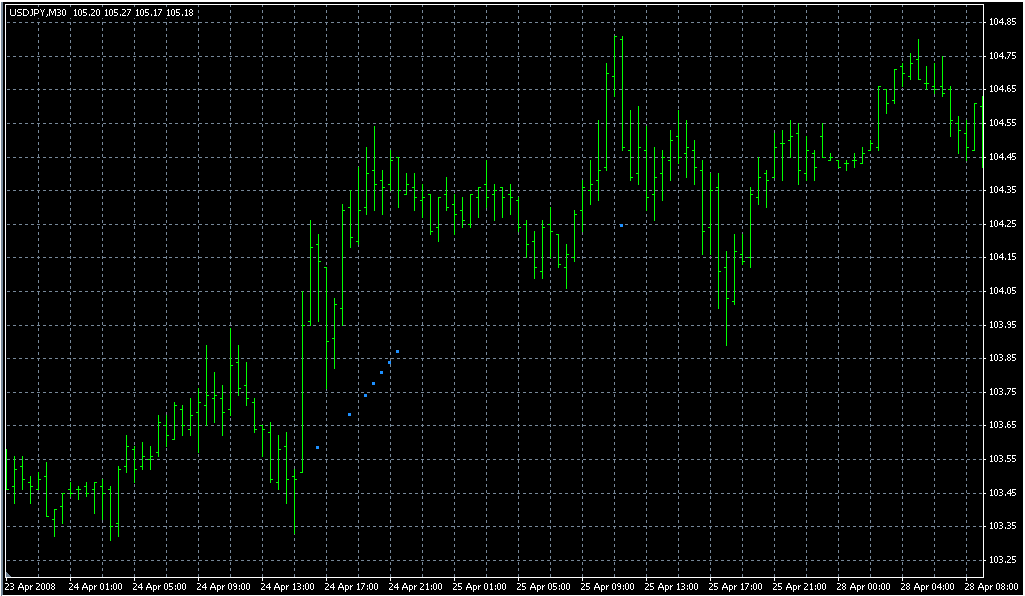Image resolution: width=1025 pixels, height=596 pixels.
Task: Select the 25 Apr 17:00 time label
Action: (x=736, y=586)
